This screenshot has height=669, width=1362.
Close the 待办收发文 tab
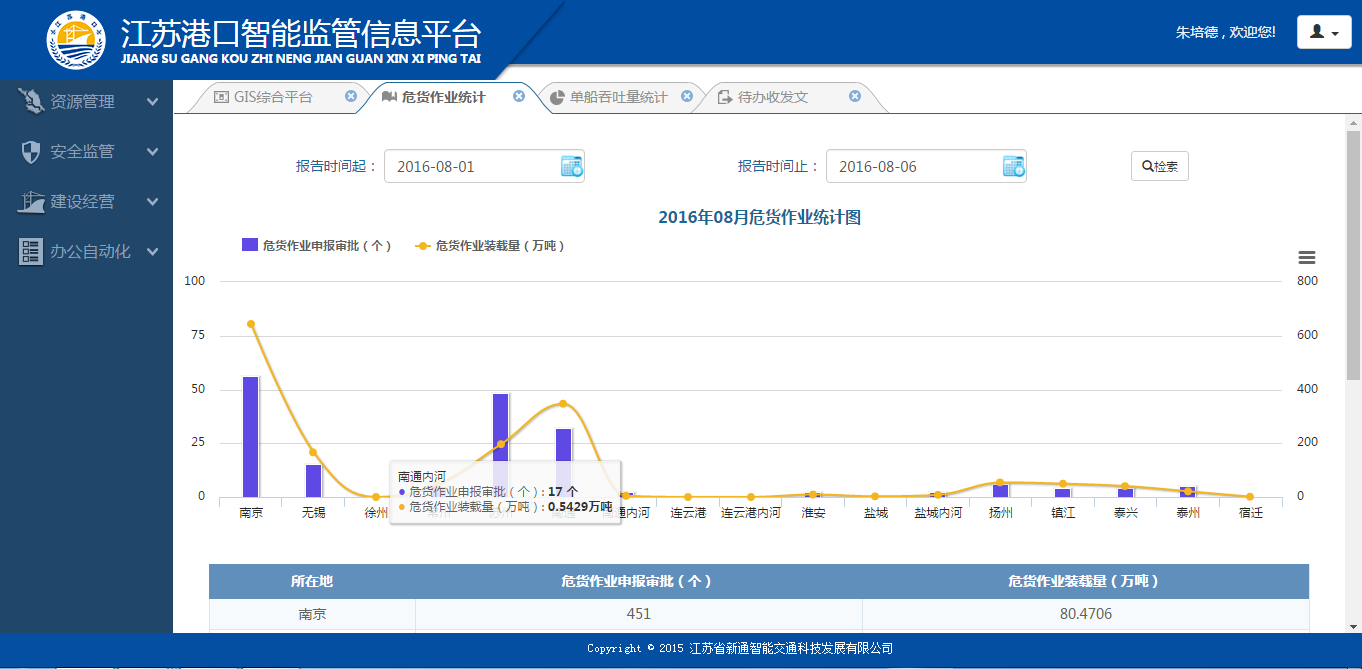pos(855,97)
